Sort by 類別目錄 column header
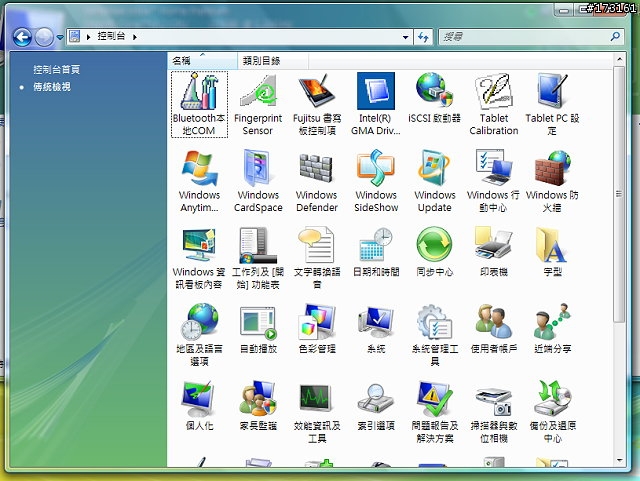 tap(273, 61)
